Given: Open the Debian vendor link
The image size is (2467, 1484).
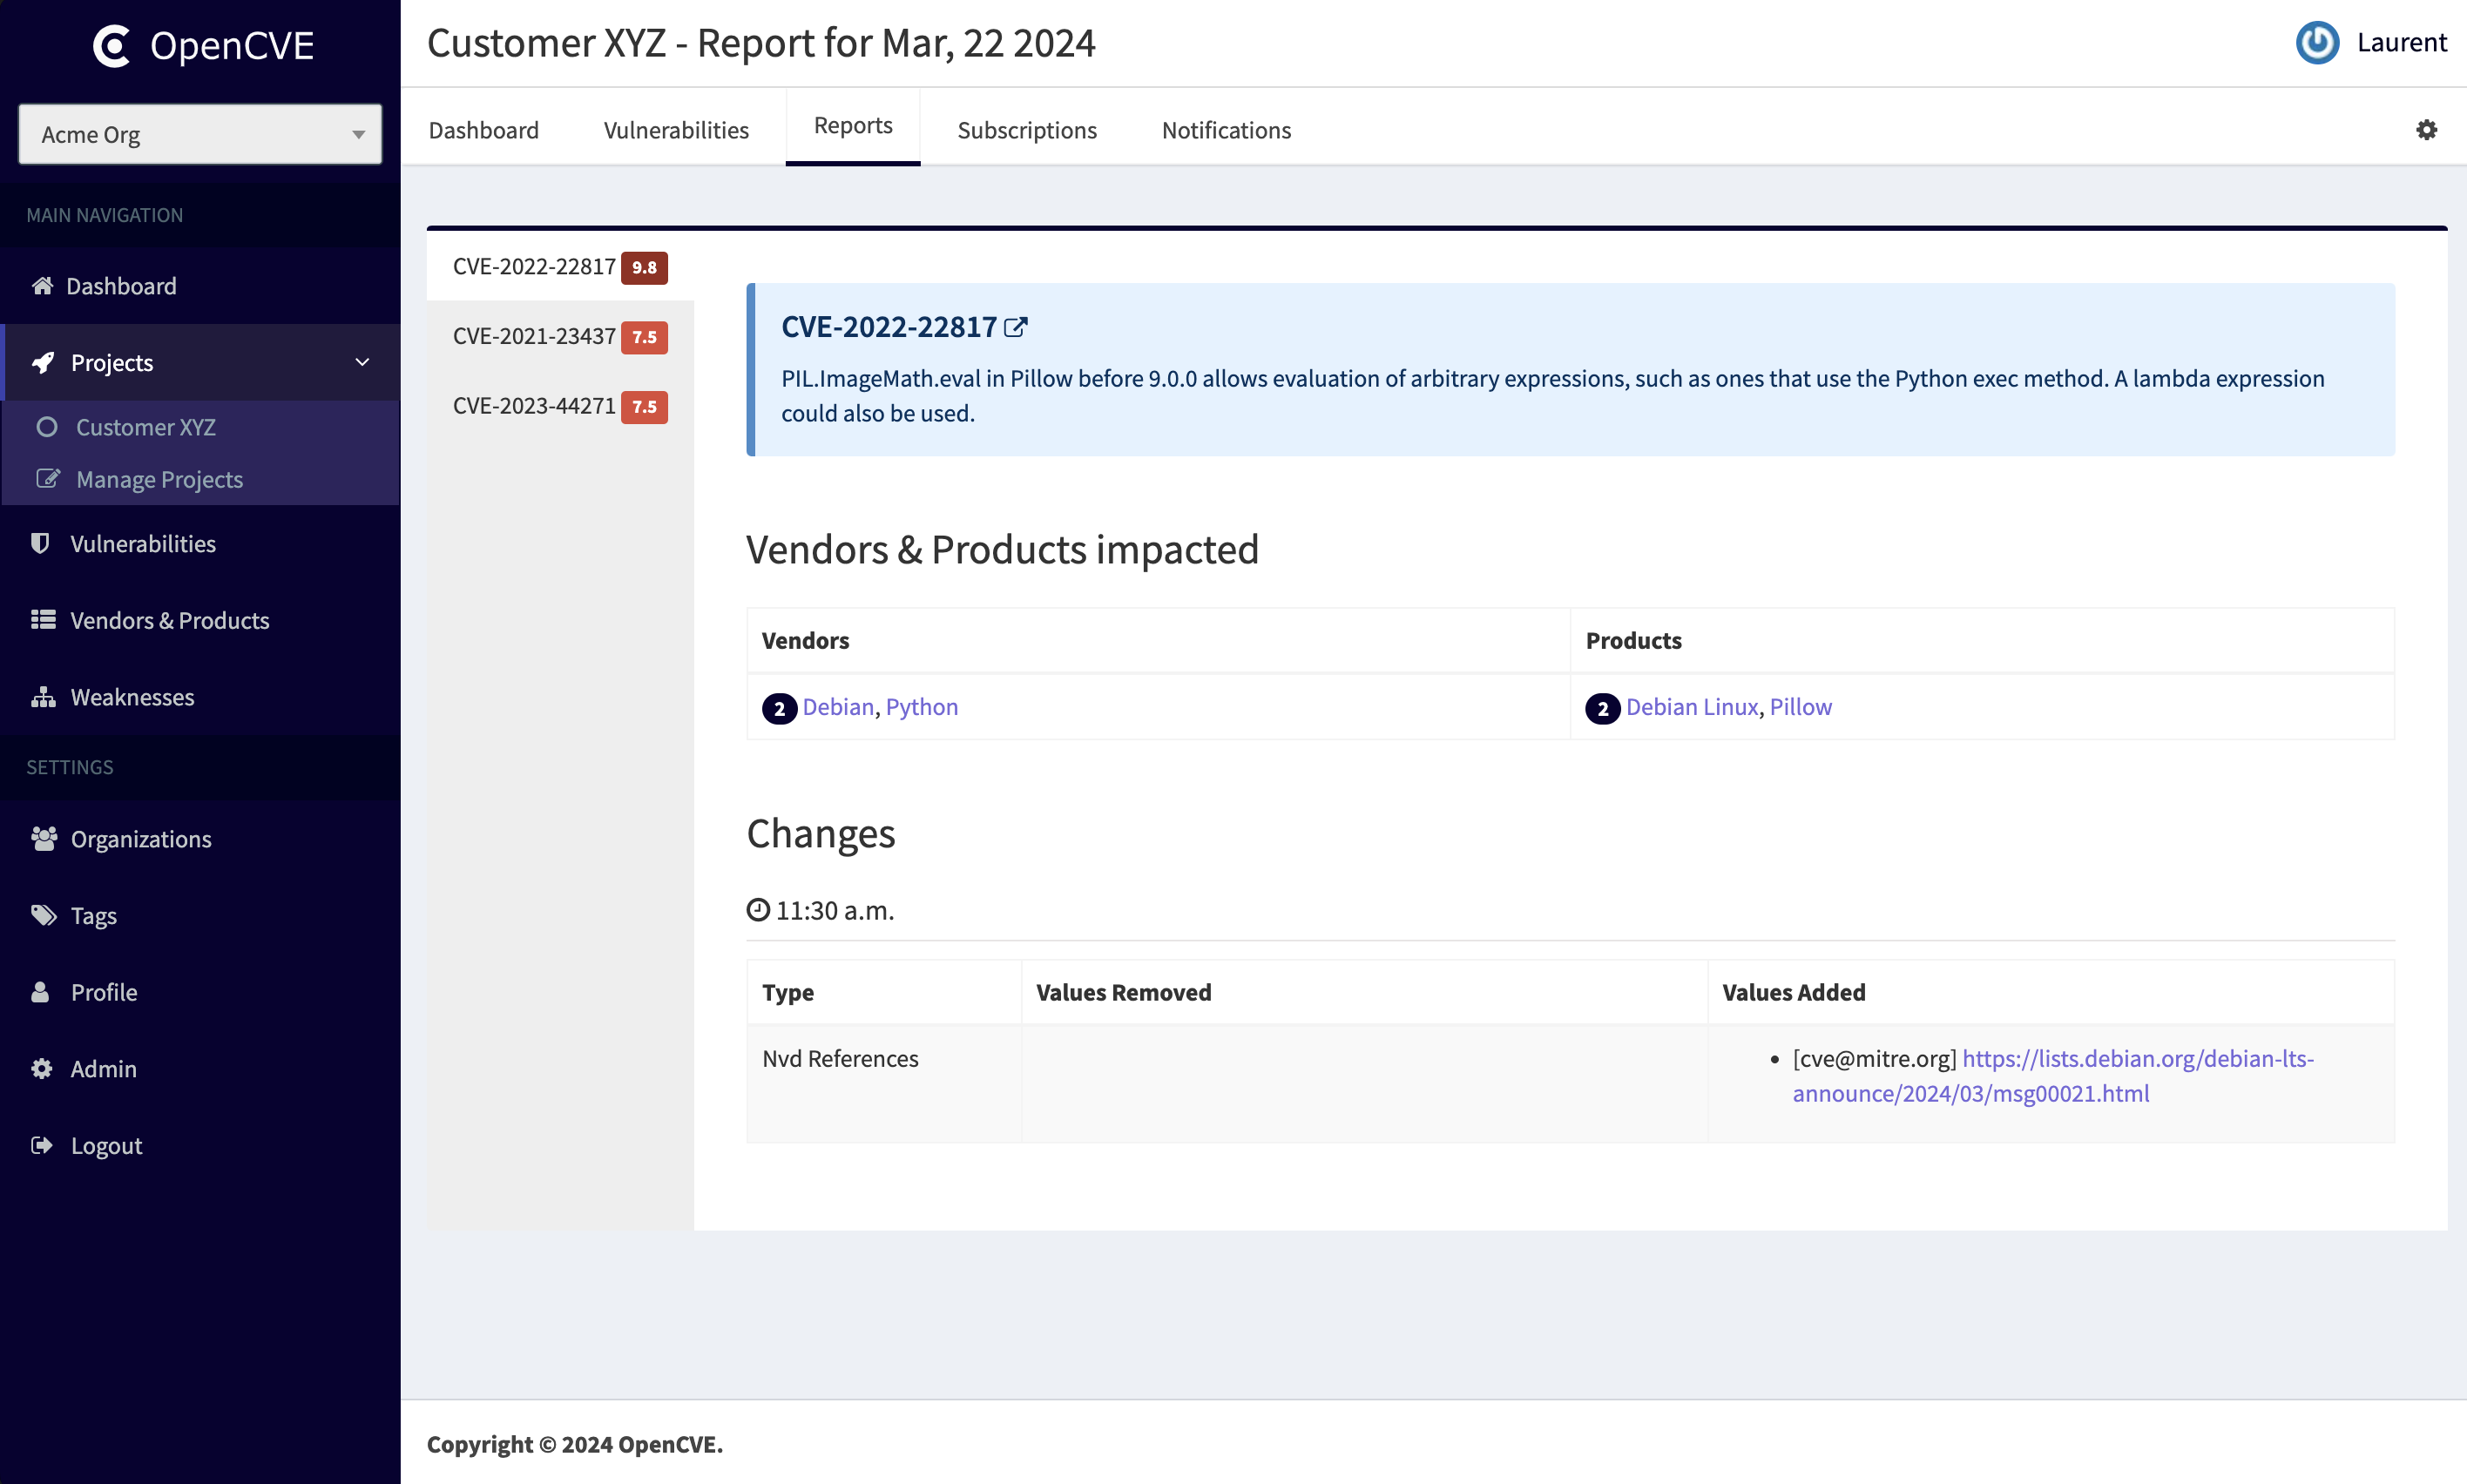Looking at the screenshot, I should click(838, 707).
